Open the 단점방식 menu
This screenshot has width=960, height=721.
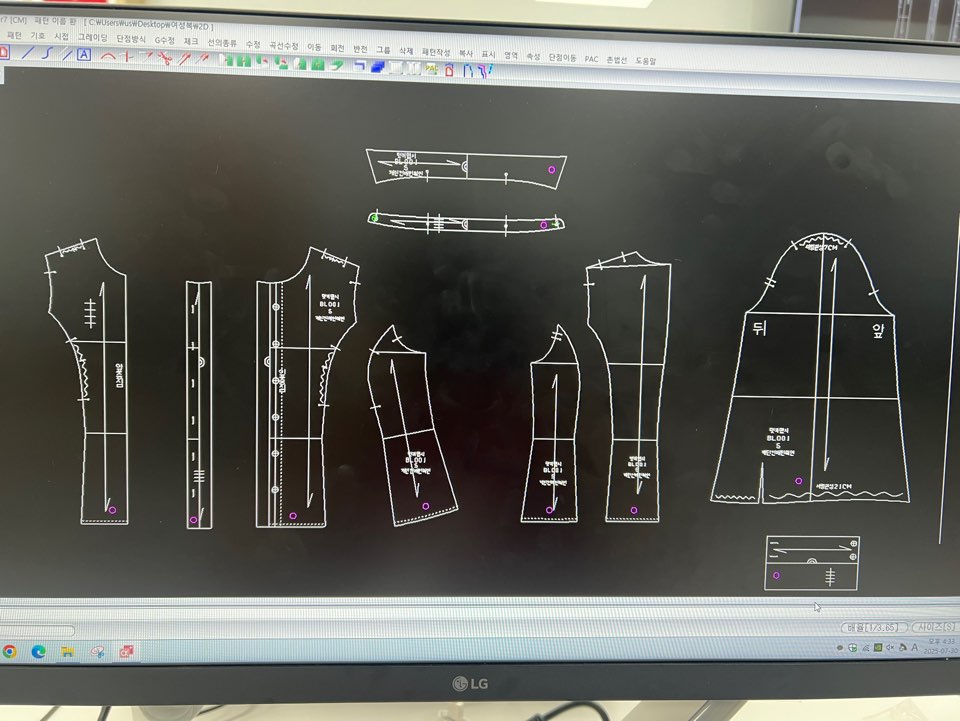[131, 38]
